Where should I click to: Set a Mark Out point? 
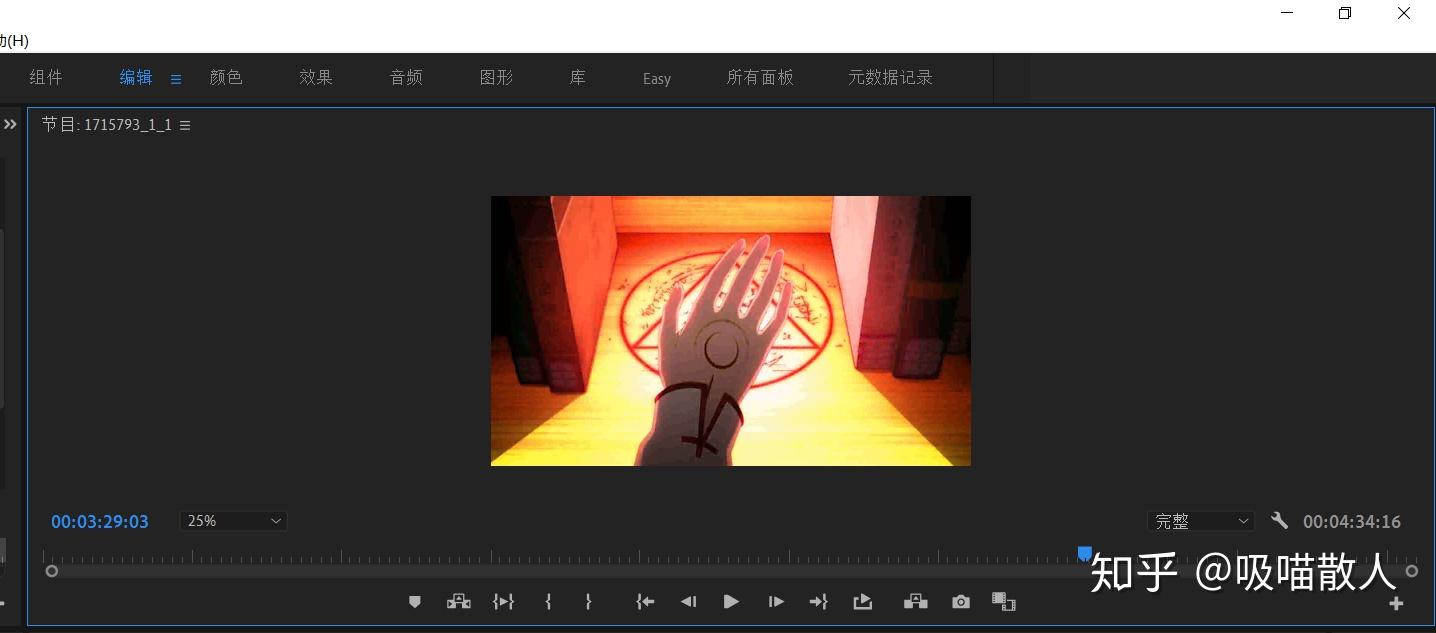click(588, 601)
